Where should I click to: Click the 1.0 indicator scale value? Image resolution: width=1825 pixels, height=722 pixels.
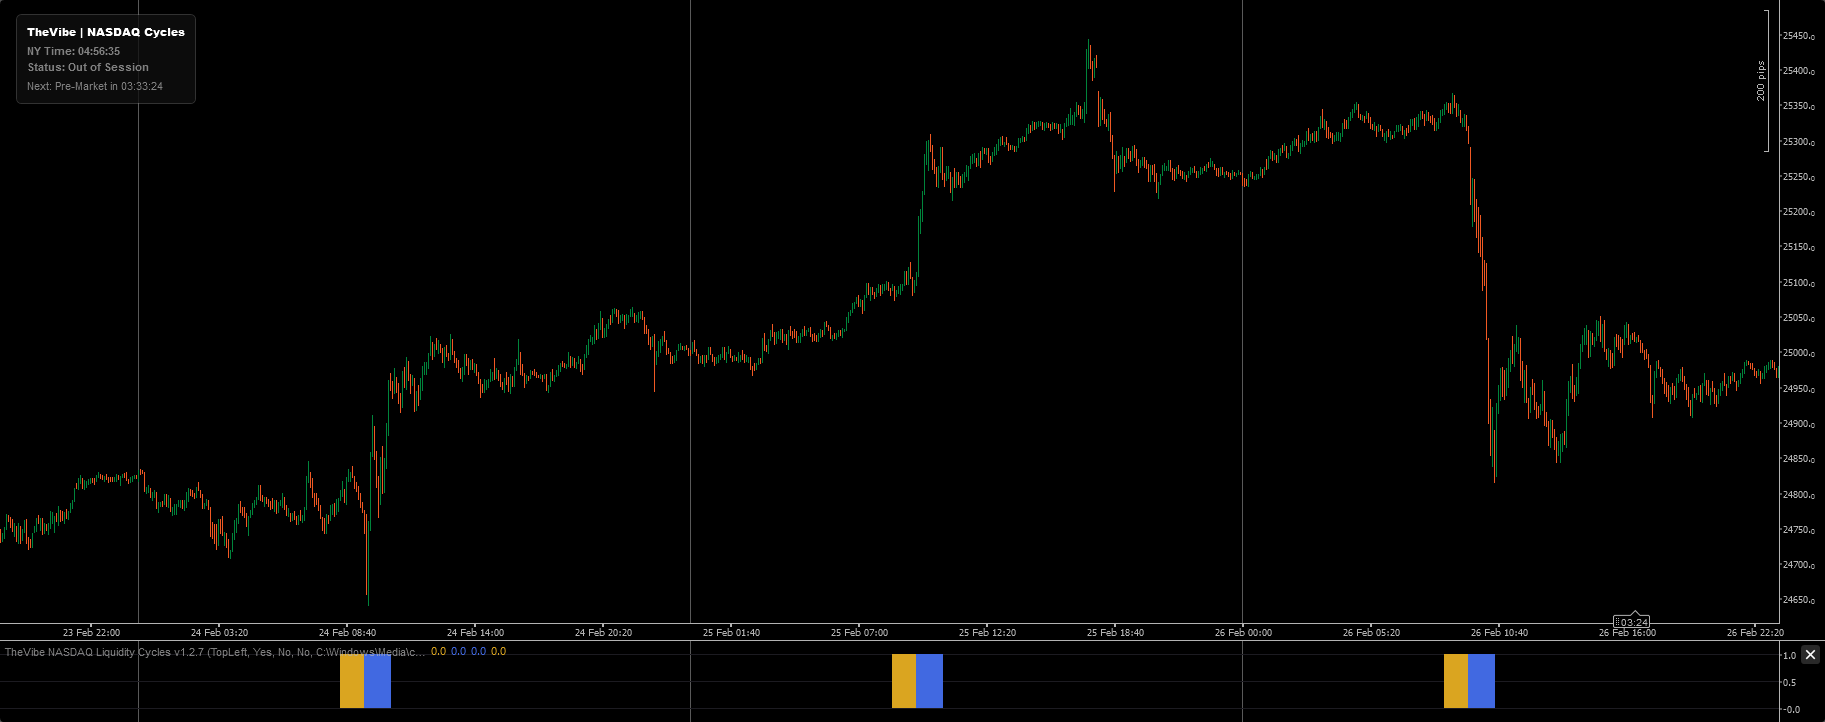[x=1790, y=656]
